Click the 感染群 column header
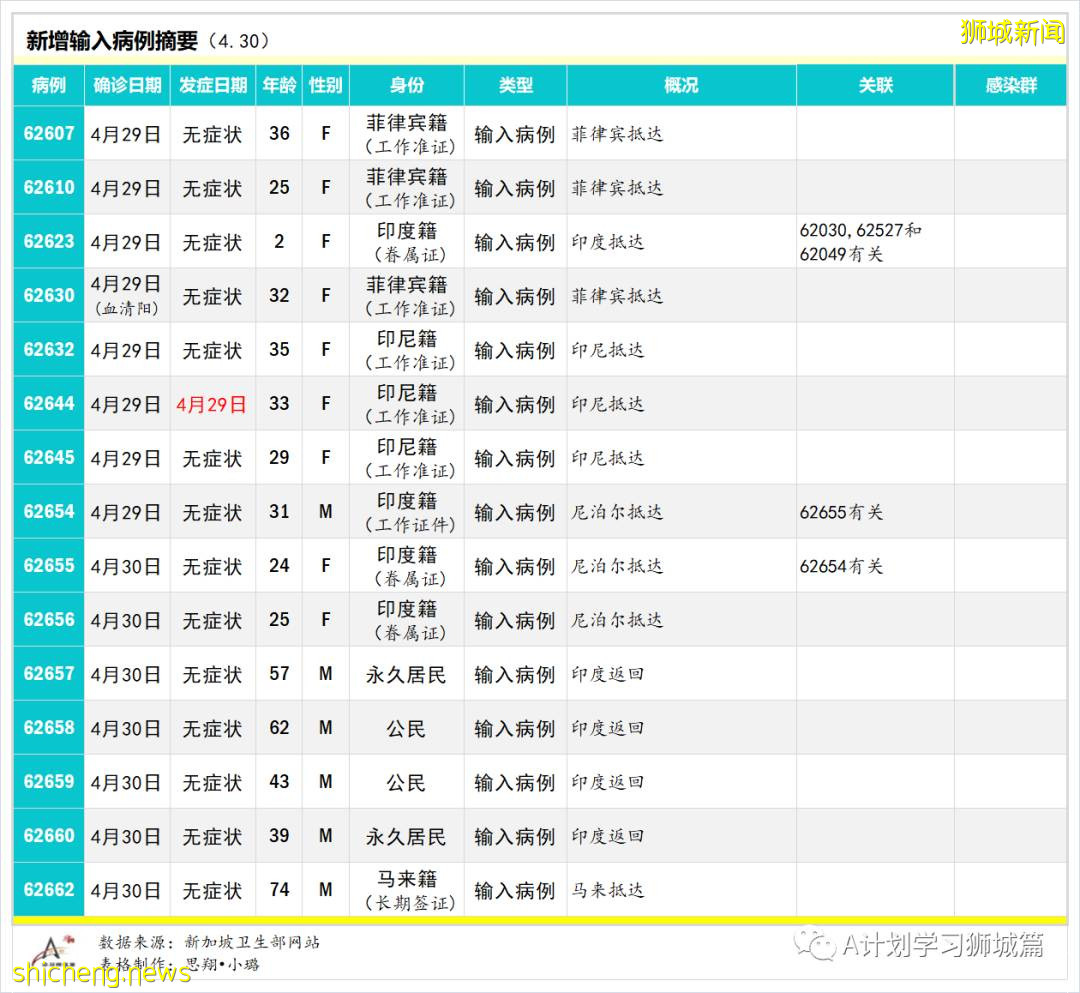The width and height of the screenshot is (1080, 993). pyautogui.click(x=1012, y=86)
